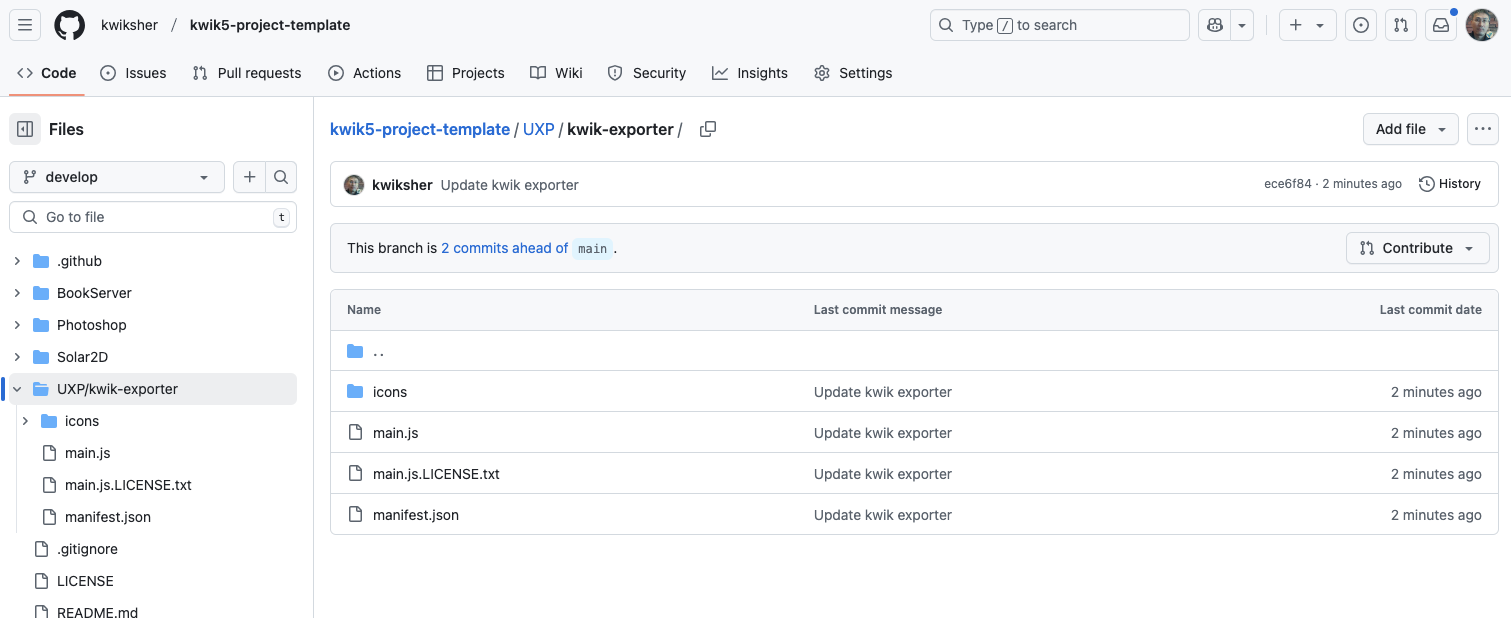The image size is (1511, 618).
Task: Expand the .github folder chevron
Action: tap(17, 261)
